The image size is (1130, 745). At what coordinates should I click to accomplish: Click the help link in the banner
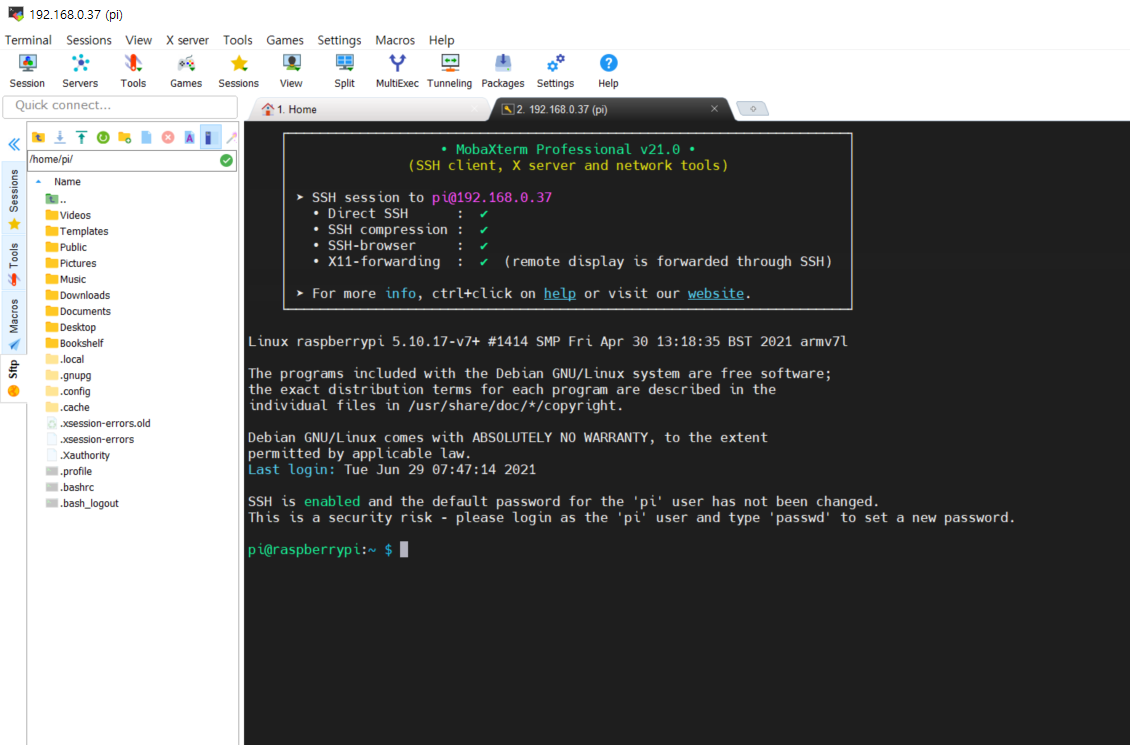click(x=559, y=293)
